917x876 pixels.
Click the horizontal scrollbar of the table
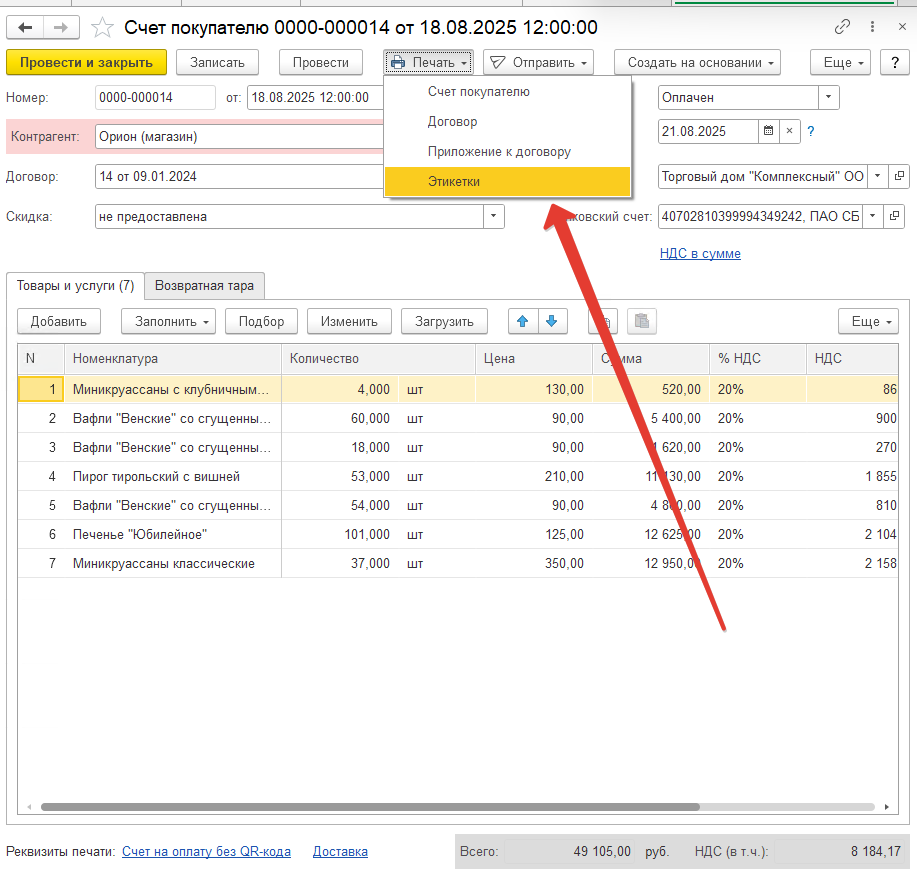[370, 807]
